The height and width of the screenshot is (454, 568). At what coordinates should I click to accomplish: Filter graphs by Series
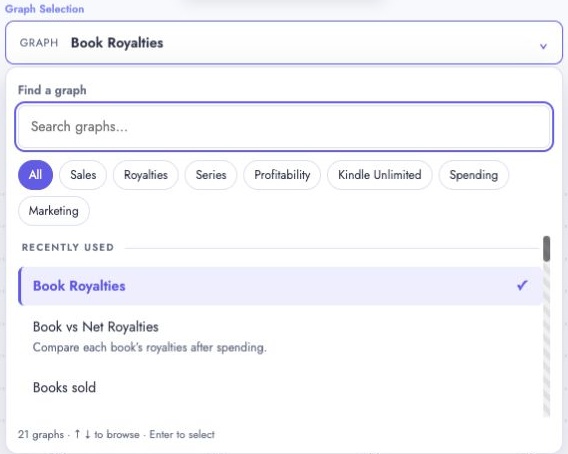tap(211, 175)
